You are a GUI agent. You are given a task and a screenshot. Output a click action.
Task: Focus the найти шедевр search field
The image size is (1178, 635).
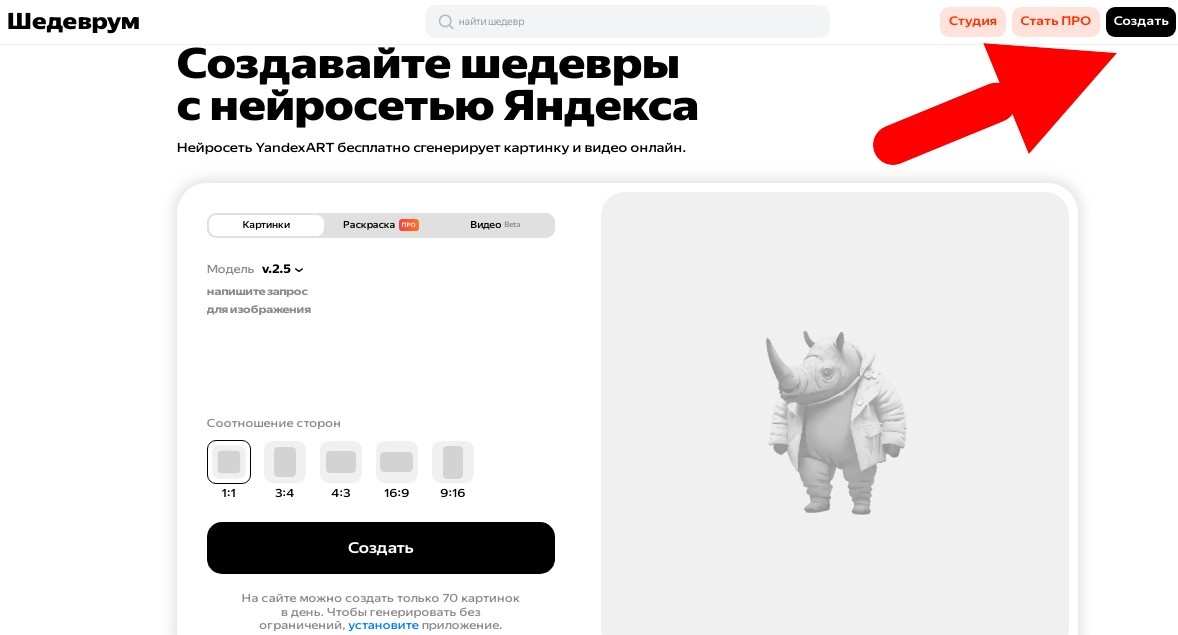pyautogui.click(x=627, y=22)
